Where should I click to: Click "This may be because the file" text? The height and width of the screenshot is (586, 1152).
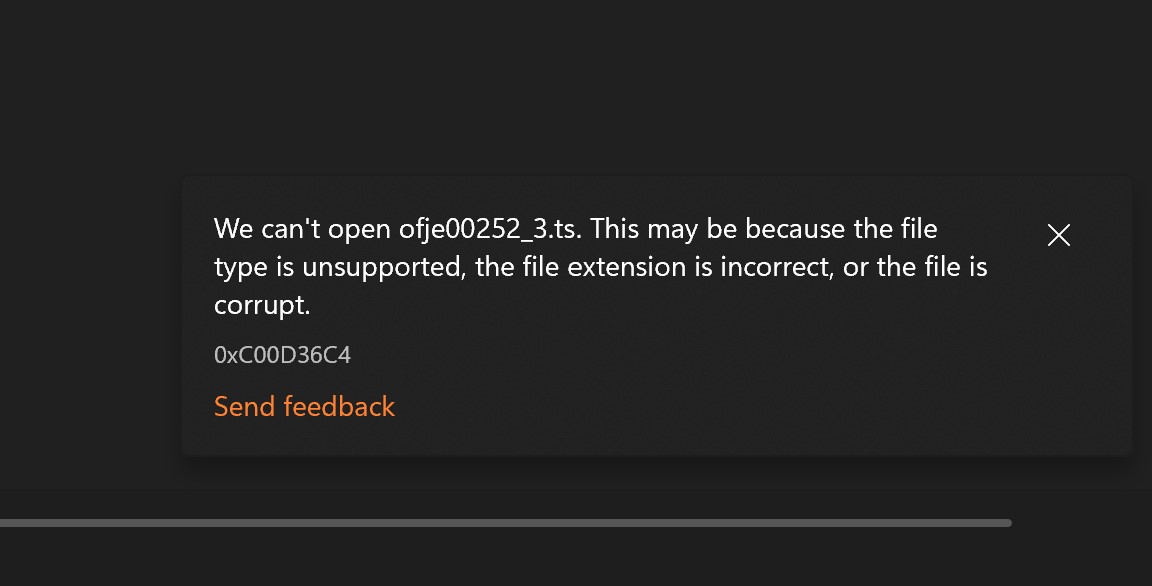[763, 229]
